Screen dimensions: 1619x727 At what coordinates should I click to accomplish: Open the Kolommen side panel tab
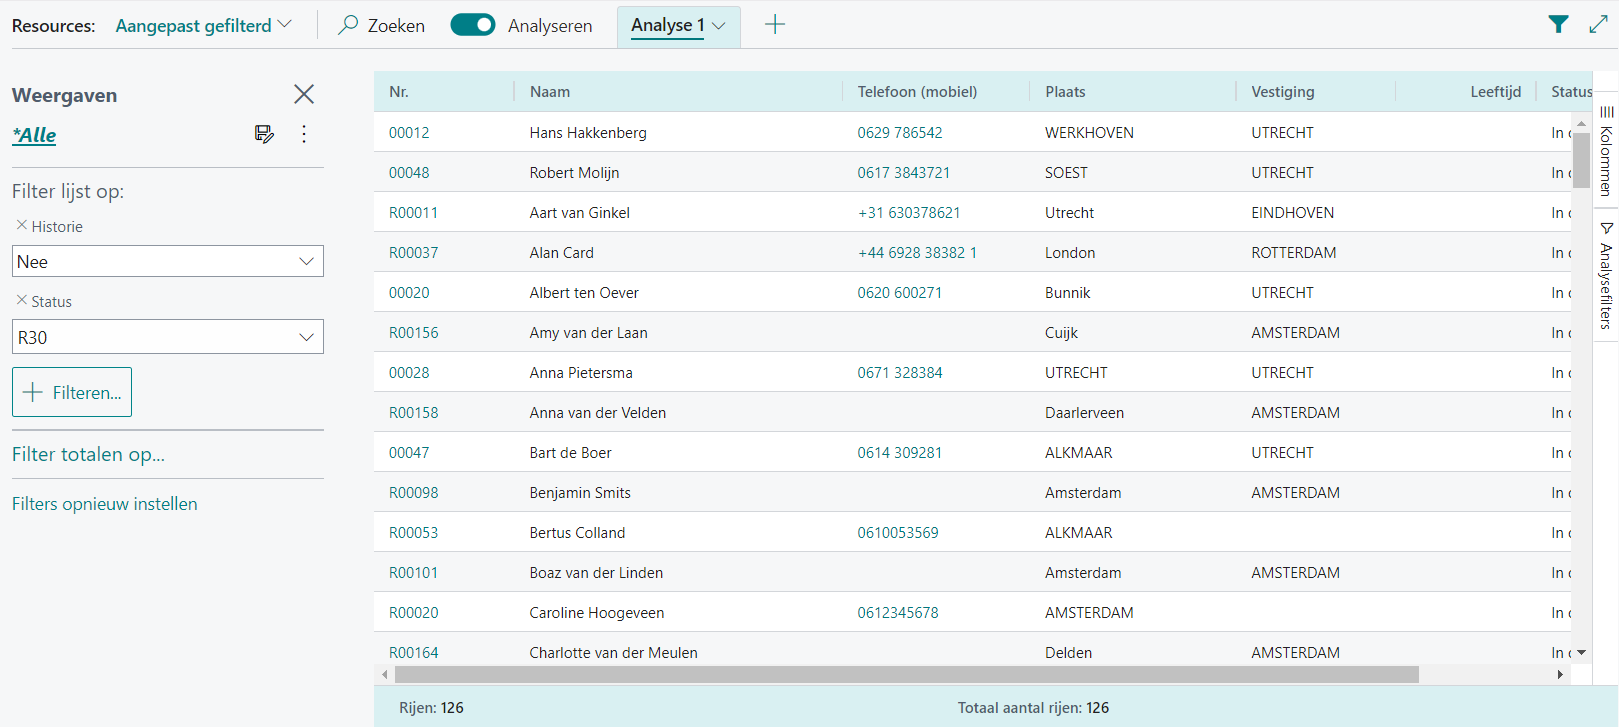pos(1606,152)
